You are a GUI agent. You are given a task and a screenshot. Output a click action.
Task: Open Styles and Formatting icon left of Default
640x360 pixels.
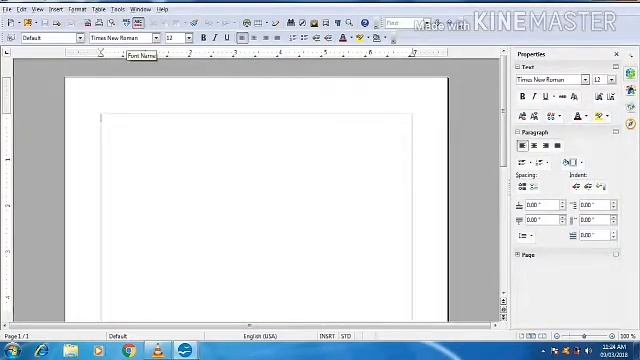coord(11,38)
